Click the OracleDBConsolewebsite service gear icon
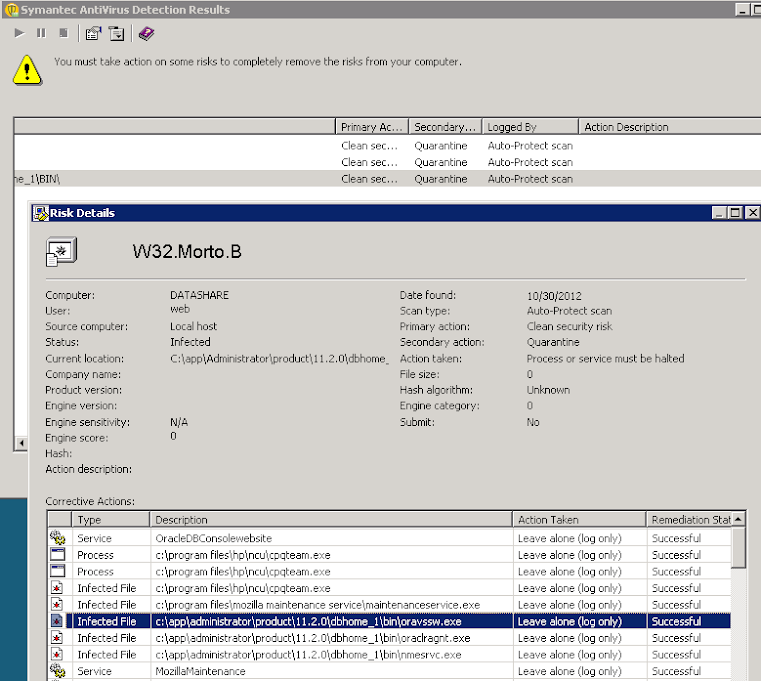 [57, 538]
